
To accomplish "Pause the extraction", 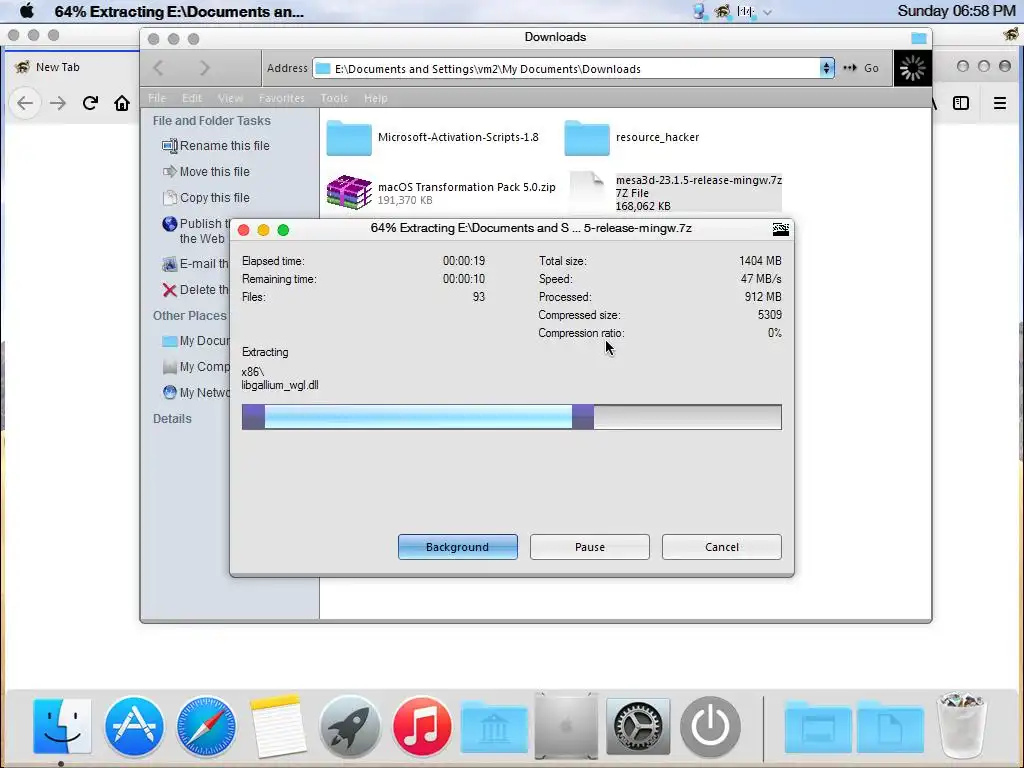I will pos(590,547).
